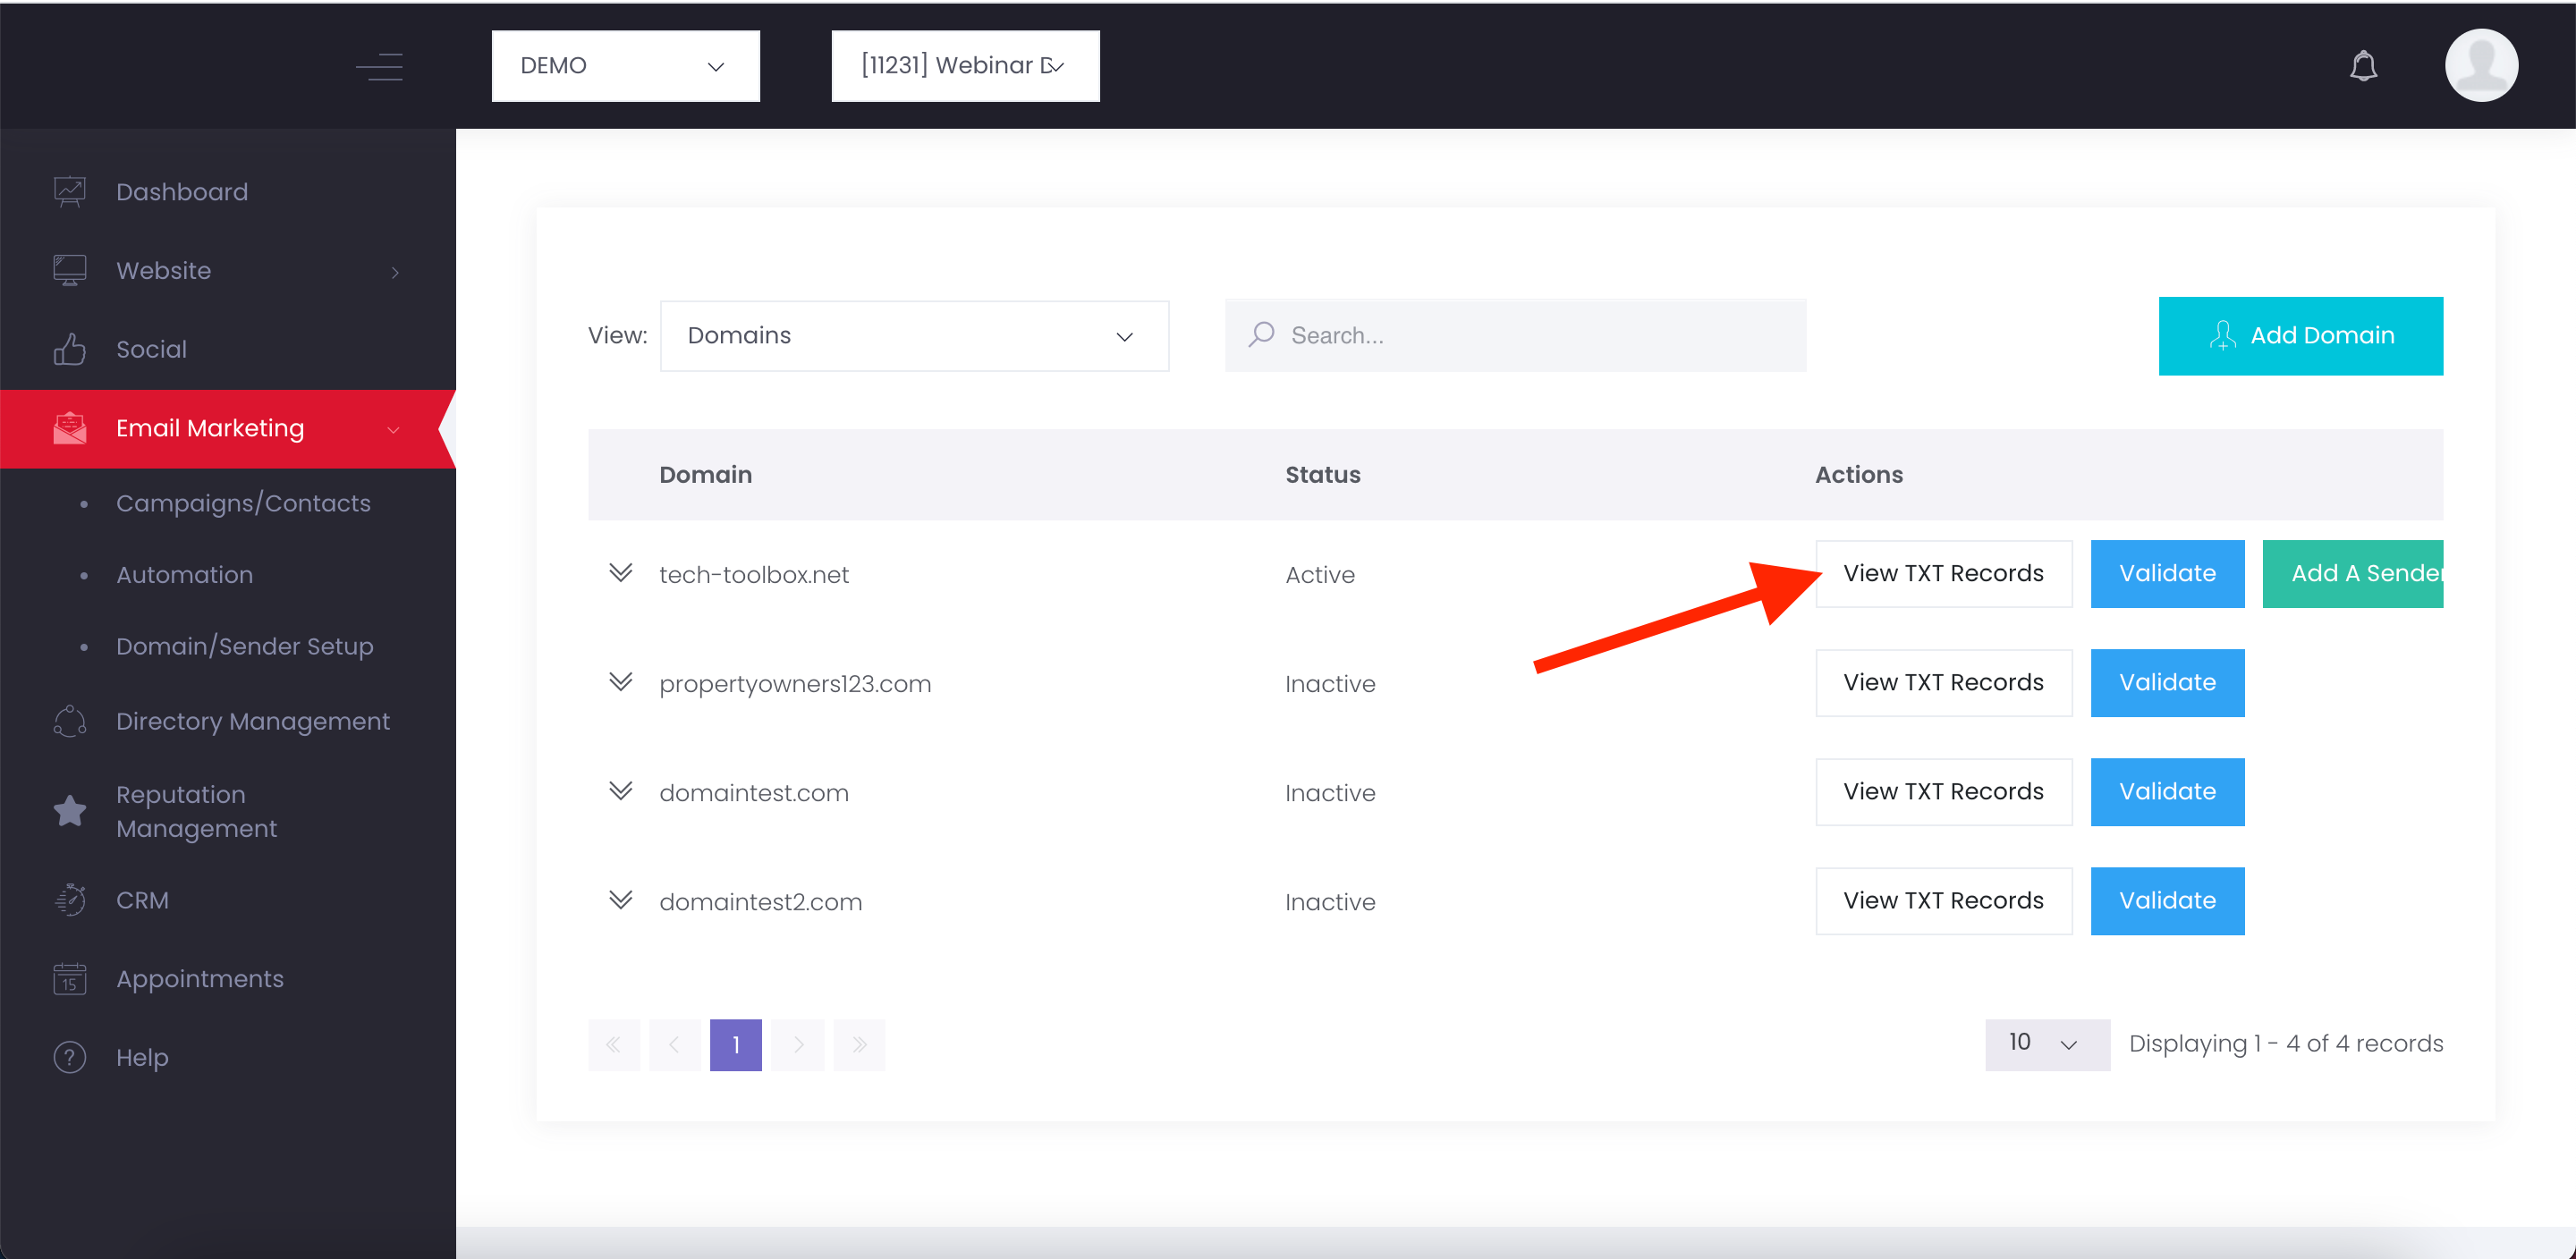View TXT Records for domaintest.com
Viewport: 2576px width, 1259px height.
click(1943, 792)
